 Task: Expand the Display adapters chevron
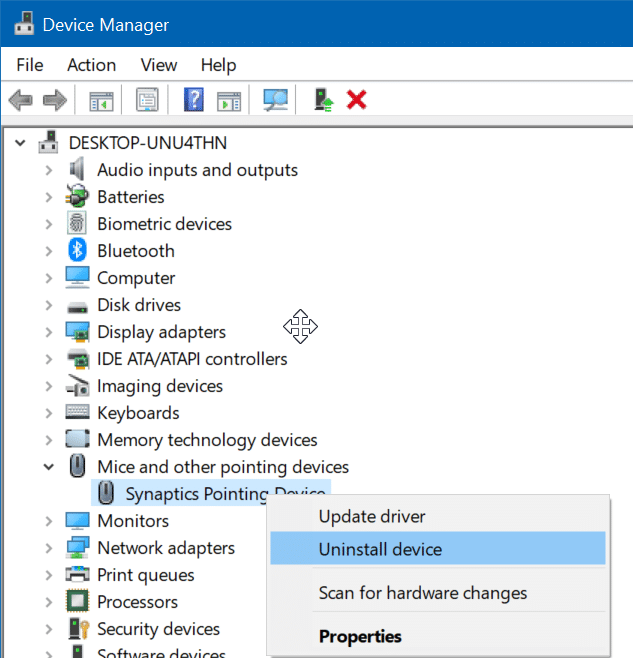pyautogui.click(x=49, y=332)
